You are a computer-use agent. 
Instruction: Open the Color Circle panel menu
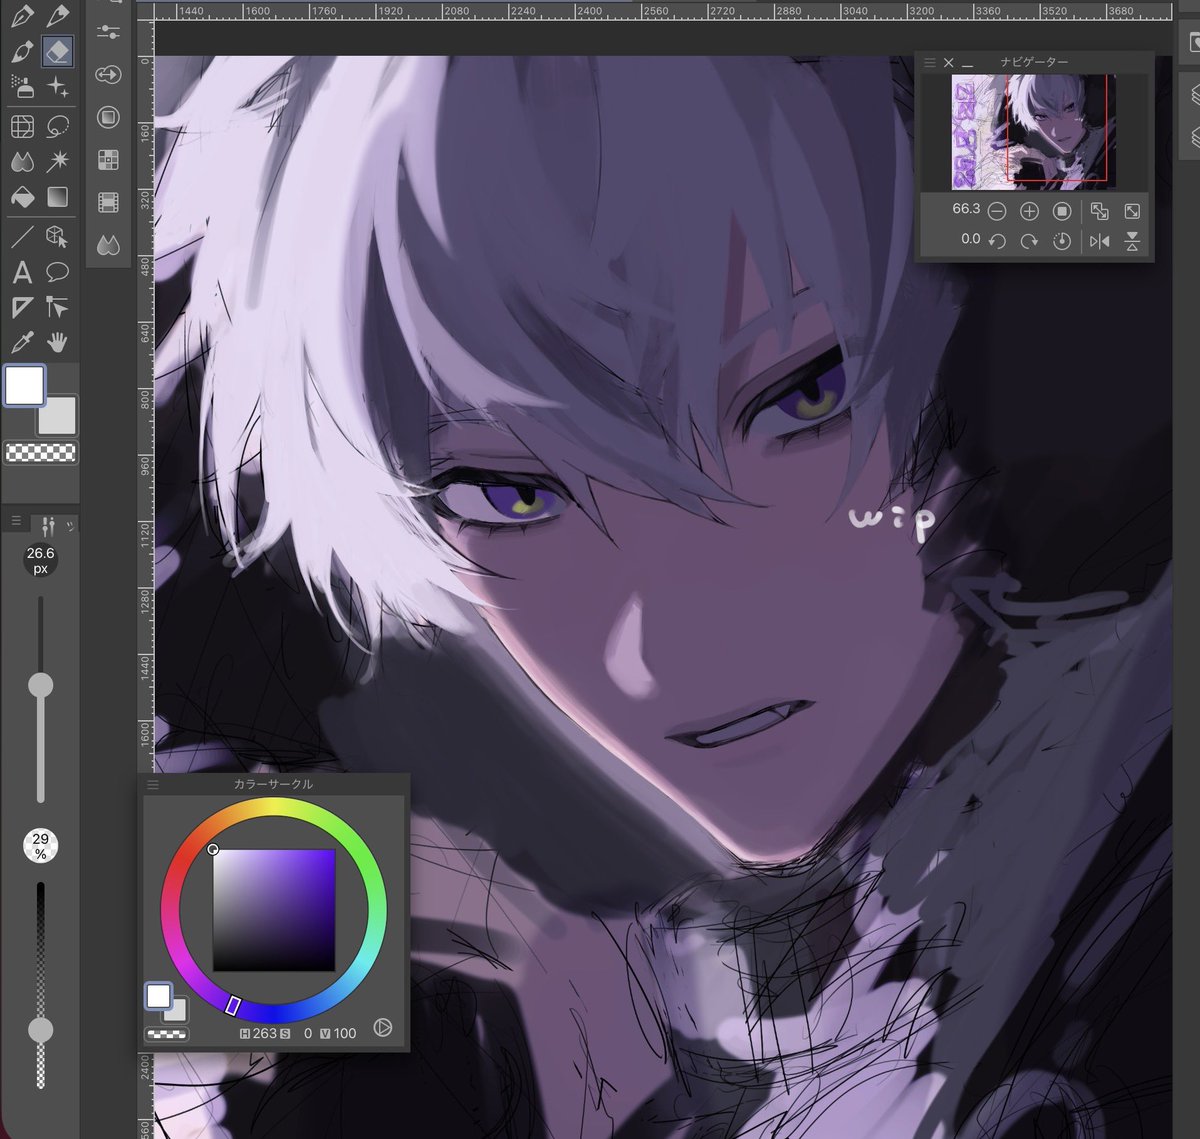click(x=152, y=784)
